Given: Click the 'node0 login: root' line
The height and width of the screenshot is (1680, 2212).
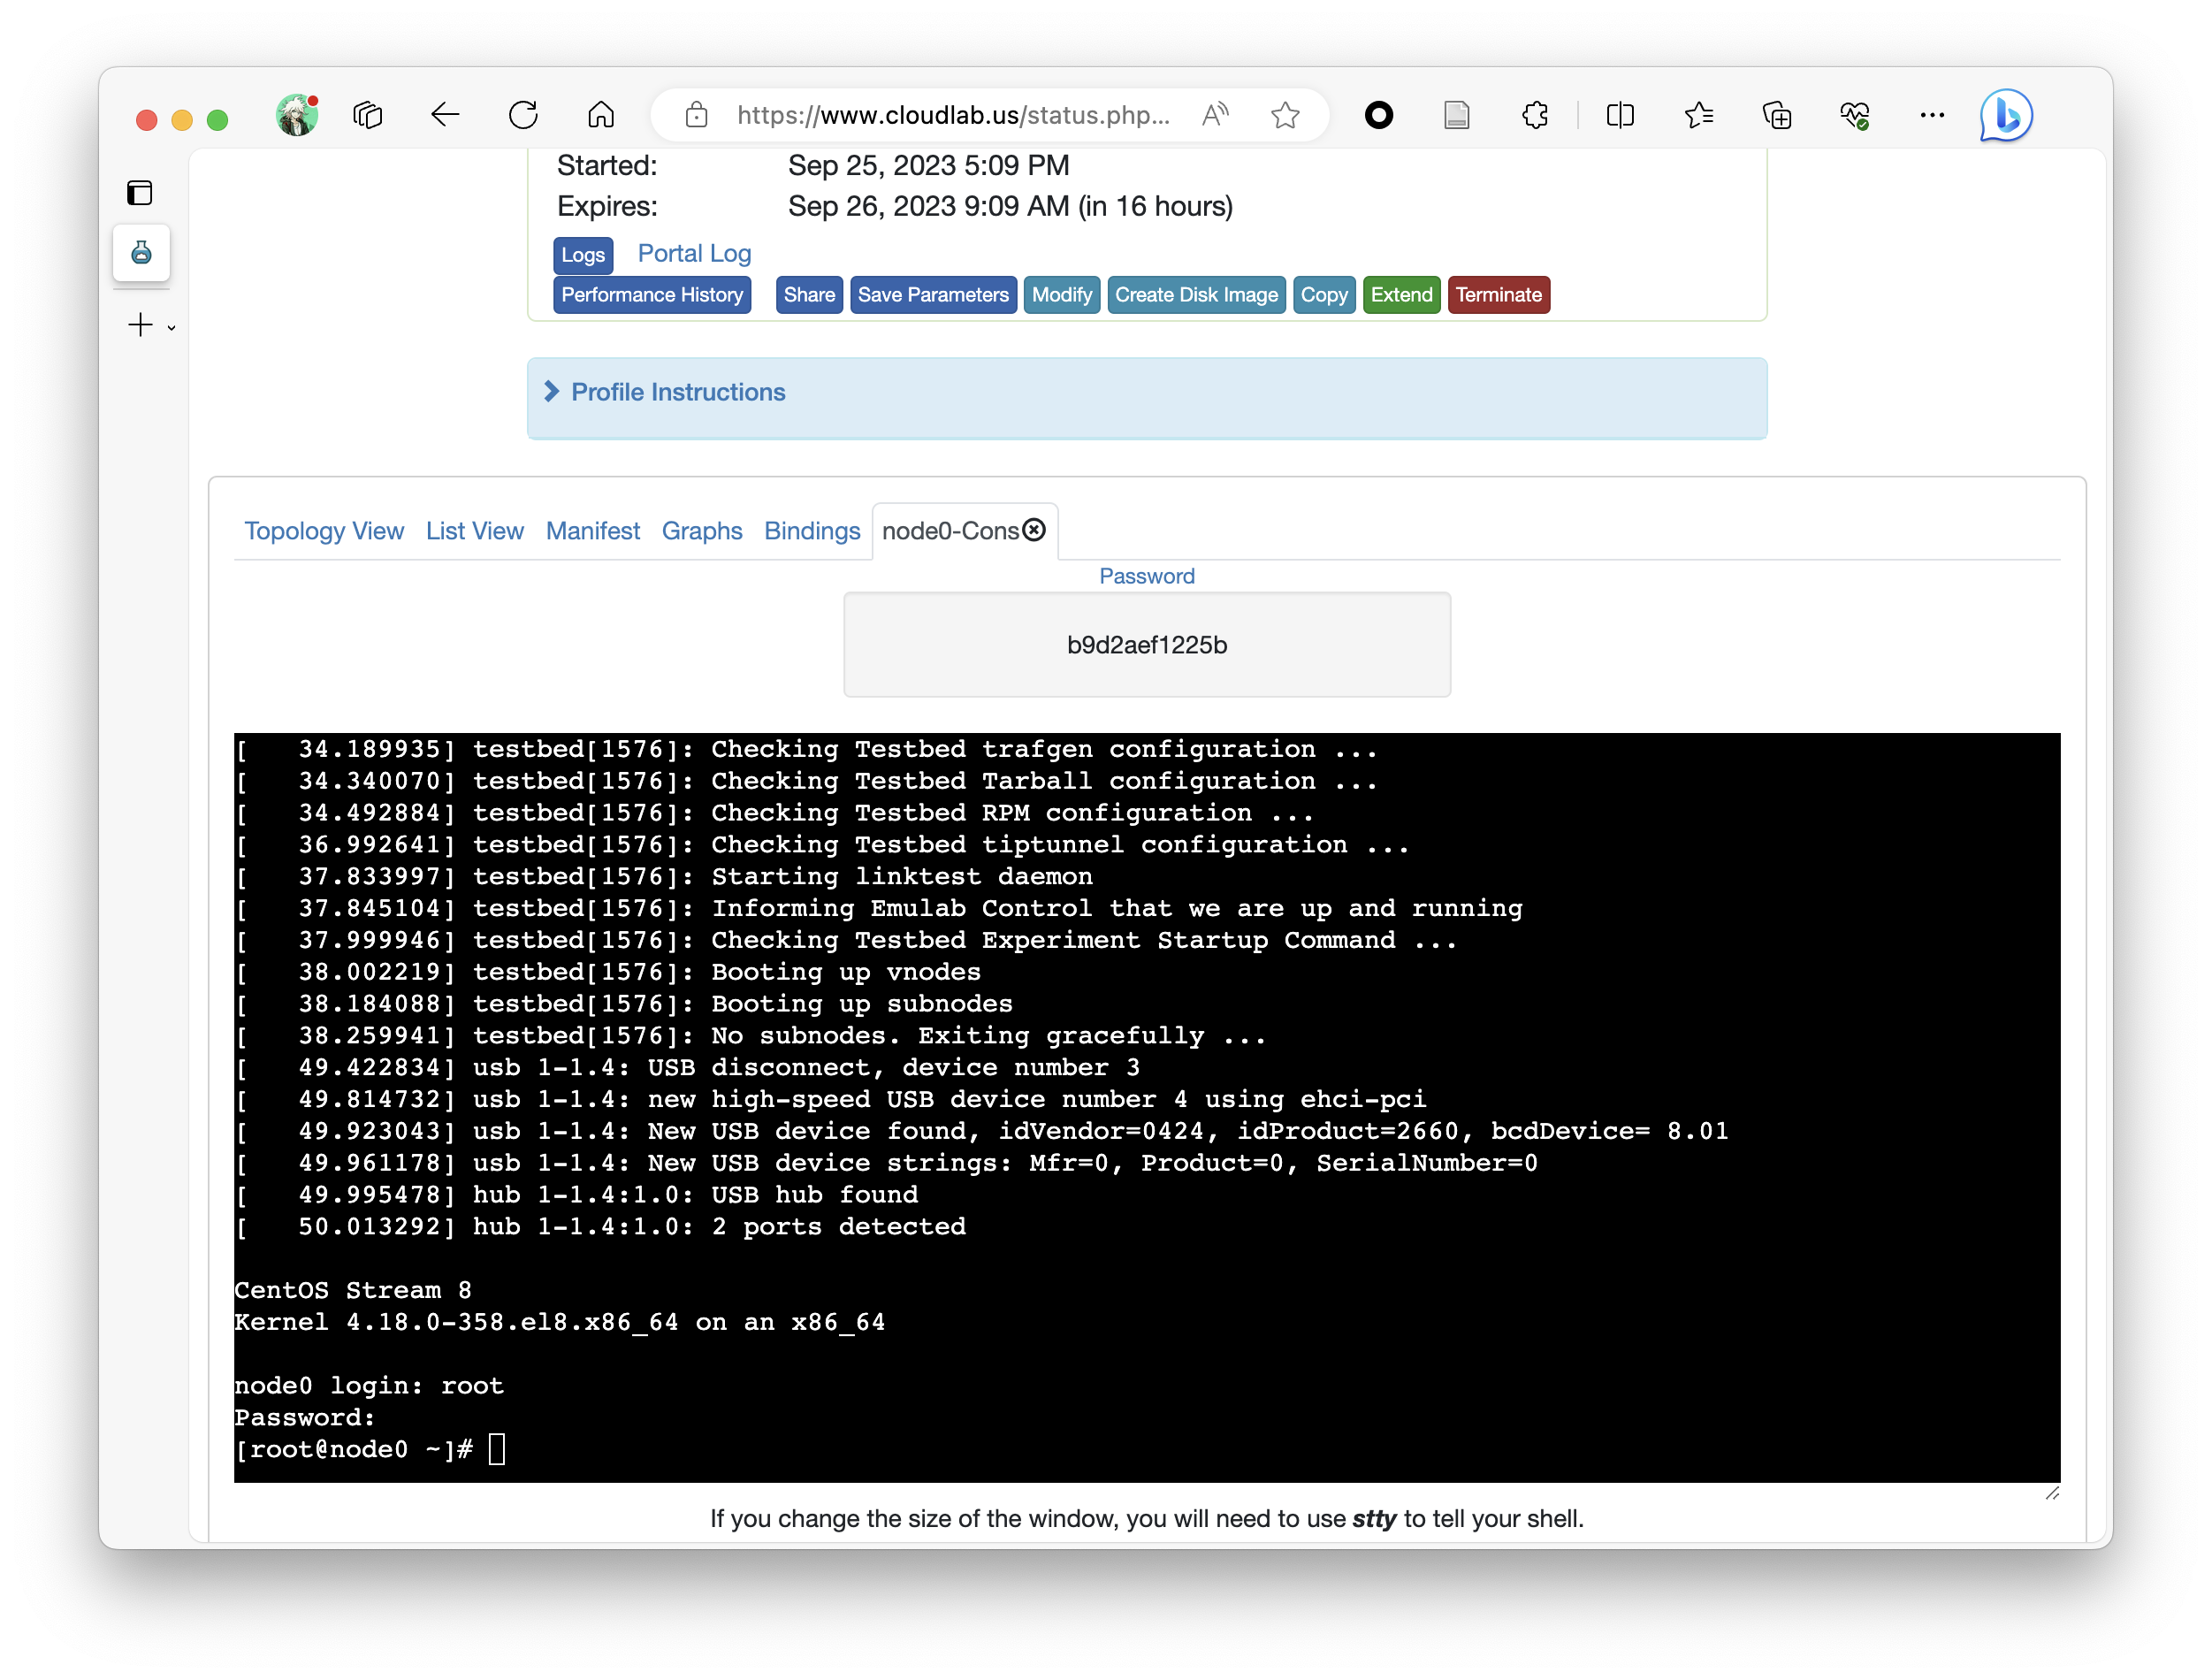Looking at the screenshot, I should click(369, 1386).
